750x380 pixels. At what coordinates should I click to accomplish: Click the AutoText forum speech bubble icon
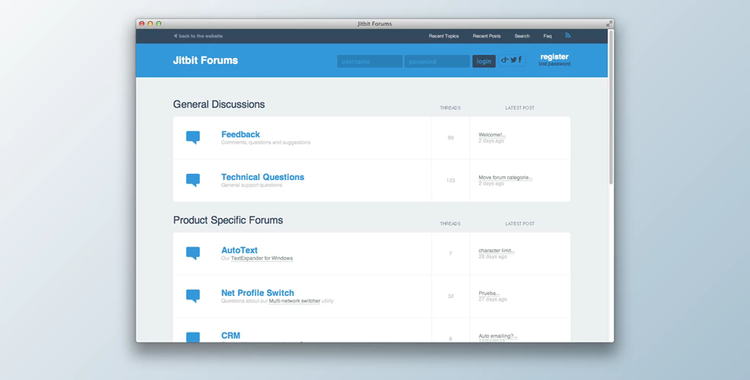coord(193,253)
